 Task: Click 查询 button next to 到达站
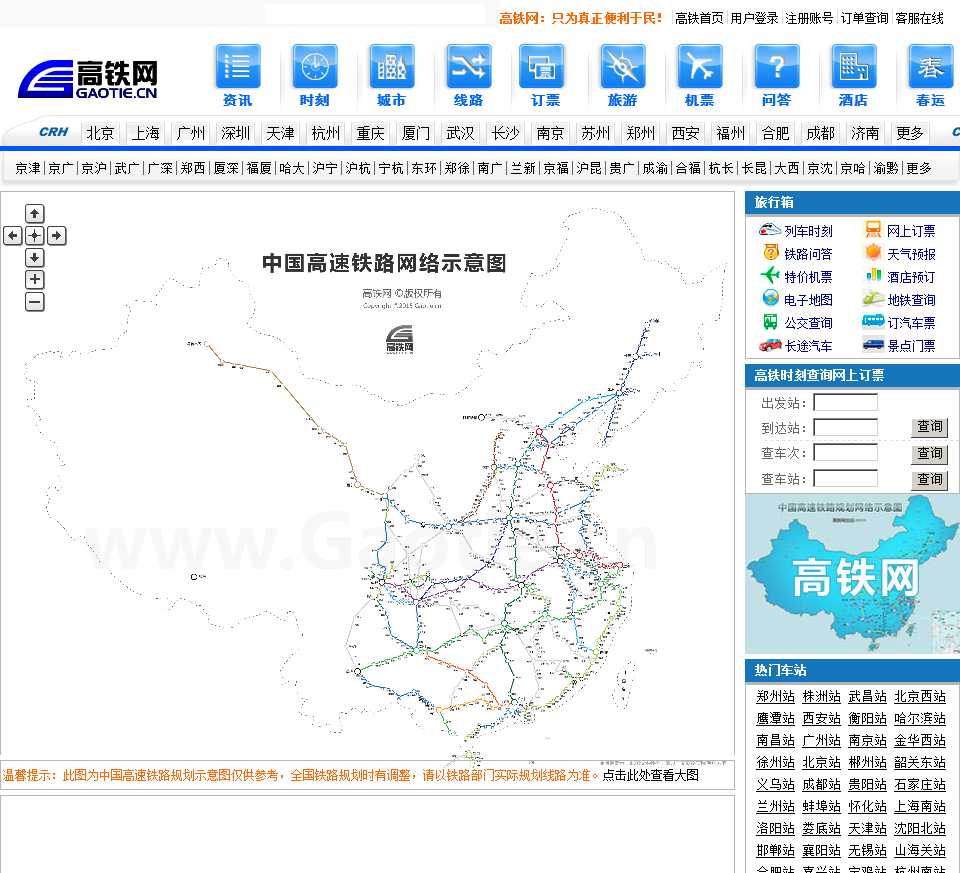pyautogui.click(x=929, y=427)
